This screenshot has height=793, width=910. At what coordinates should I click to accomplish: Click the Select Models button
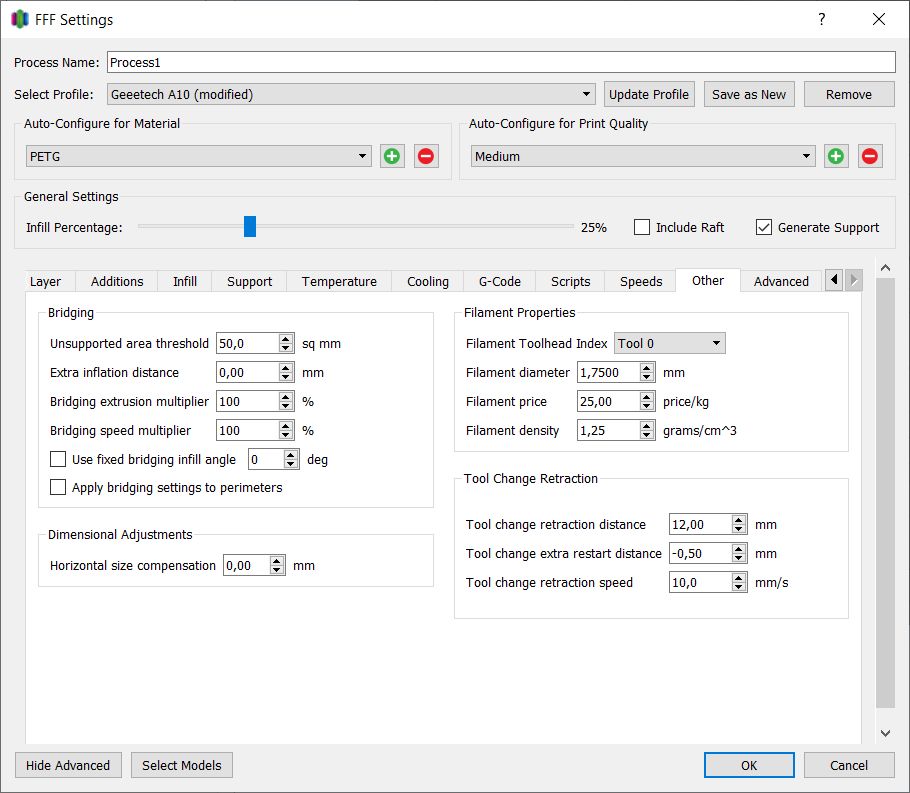point(182,765)
